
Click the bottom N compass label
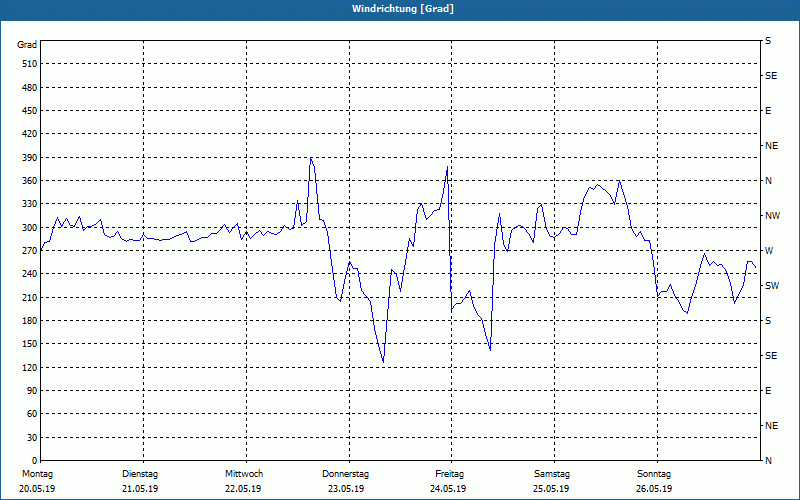point(768,461)
